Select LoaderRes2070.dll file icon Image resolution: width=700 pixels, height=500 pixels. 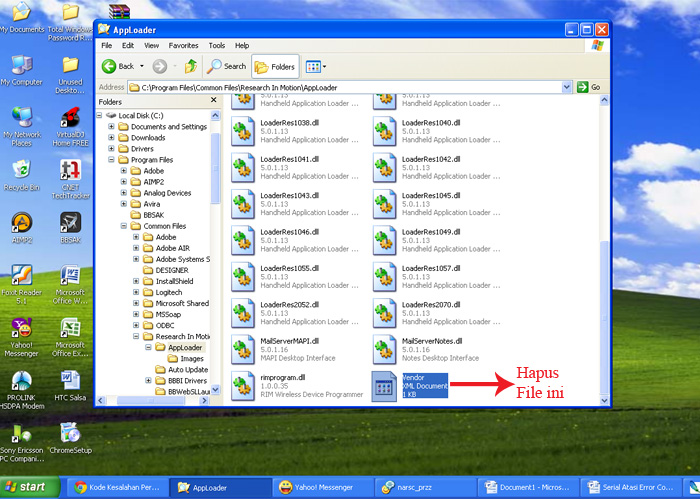[x=385, y=312]
